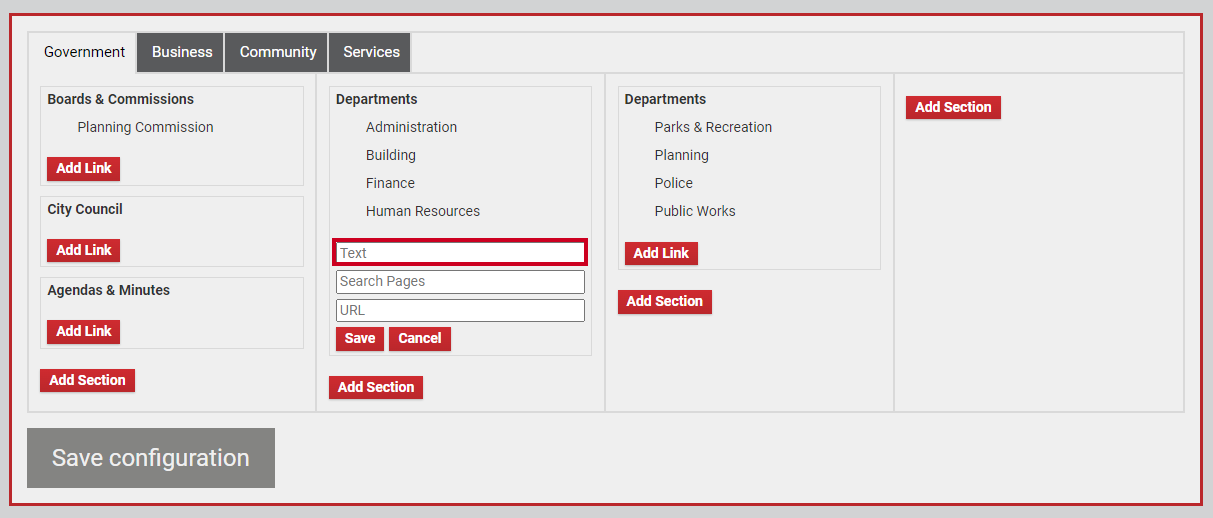Select the Planning department link
The width and height of the screenshot is (1213, 518).
coord(682,155)
